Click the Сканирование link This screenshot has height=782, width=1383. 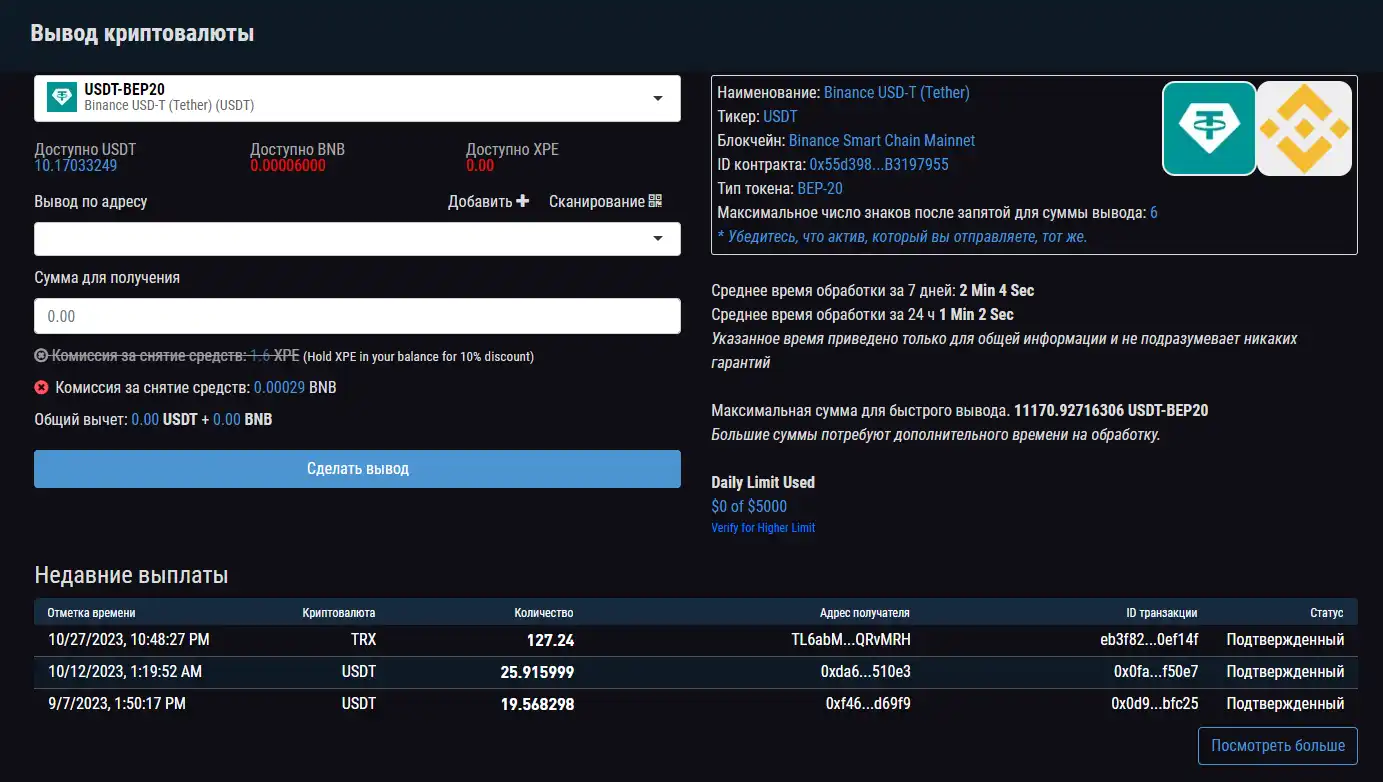click(605, 201)
